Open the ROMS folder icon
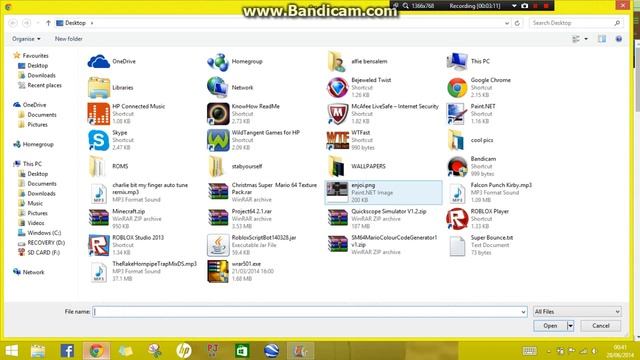The width and height of the screenshot is (640, 360). (98, 166)
